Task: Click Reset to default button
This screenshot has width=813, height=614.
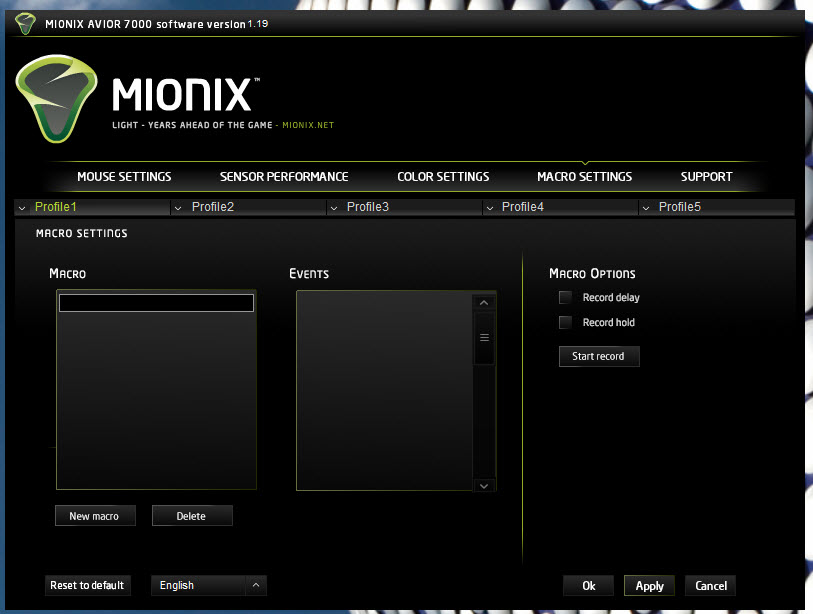Action: (x=88, y=585)
